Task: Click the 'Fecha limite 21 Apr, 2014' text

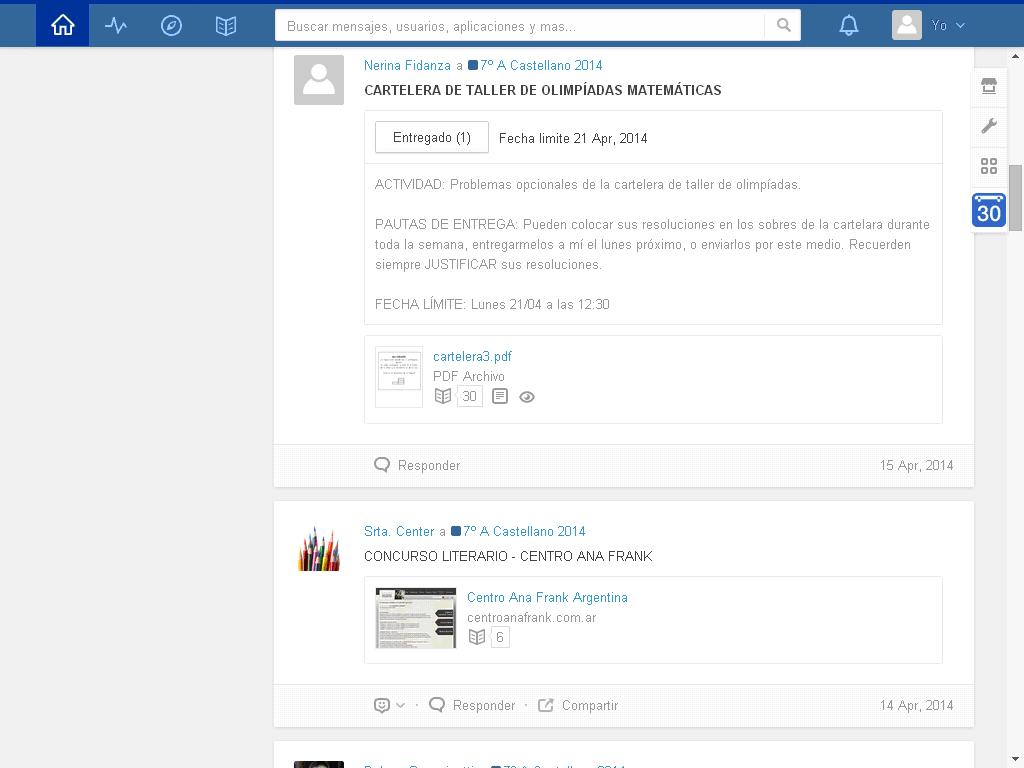Action: click(x=573, y=138)
